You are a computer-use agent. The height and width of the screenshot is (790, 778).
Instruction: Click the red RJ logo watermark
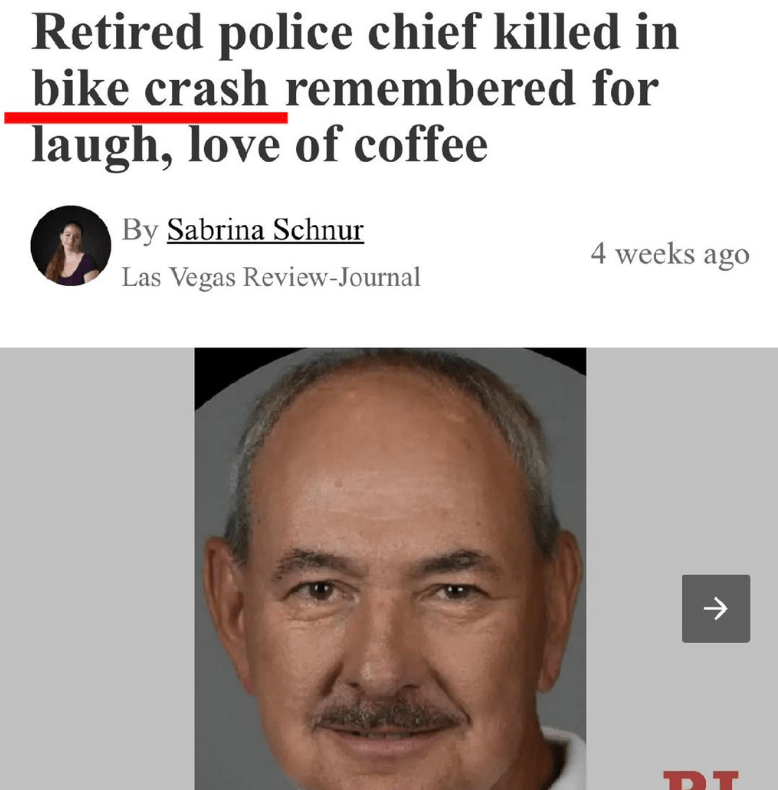pyautogui.click(x=701, y=780)
